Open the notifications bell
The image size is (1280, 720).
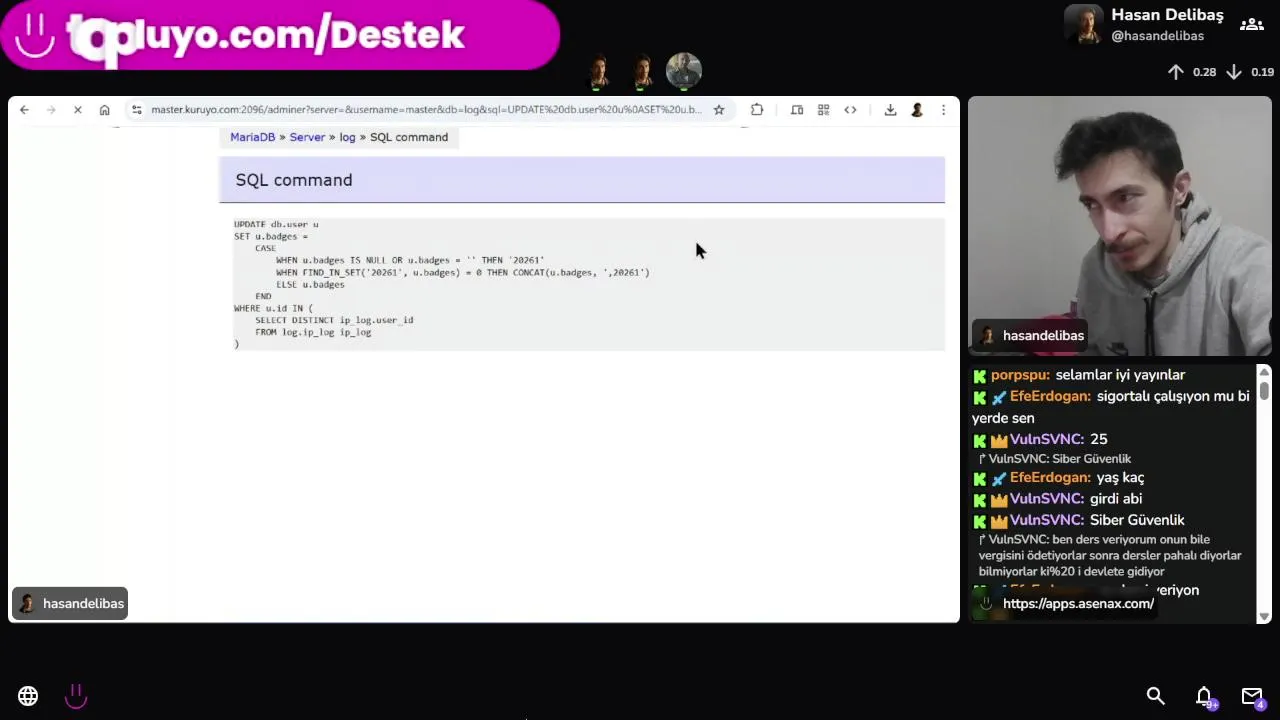click(x=1204, y=696)
